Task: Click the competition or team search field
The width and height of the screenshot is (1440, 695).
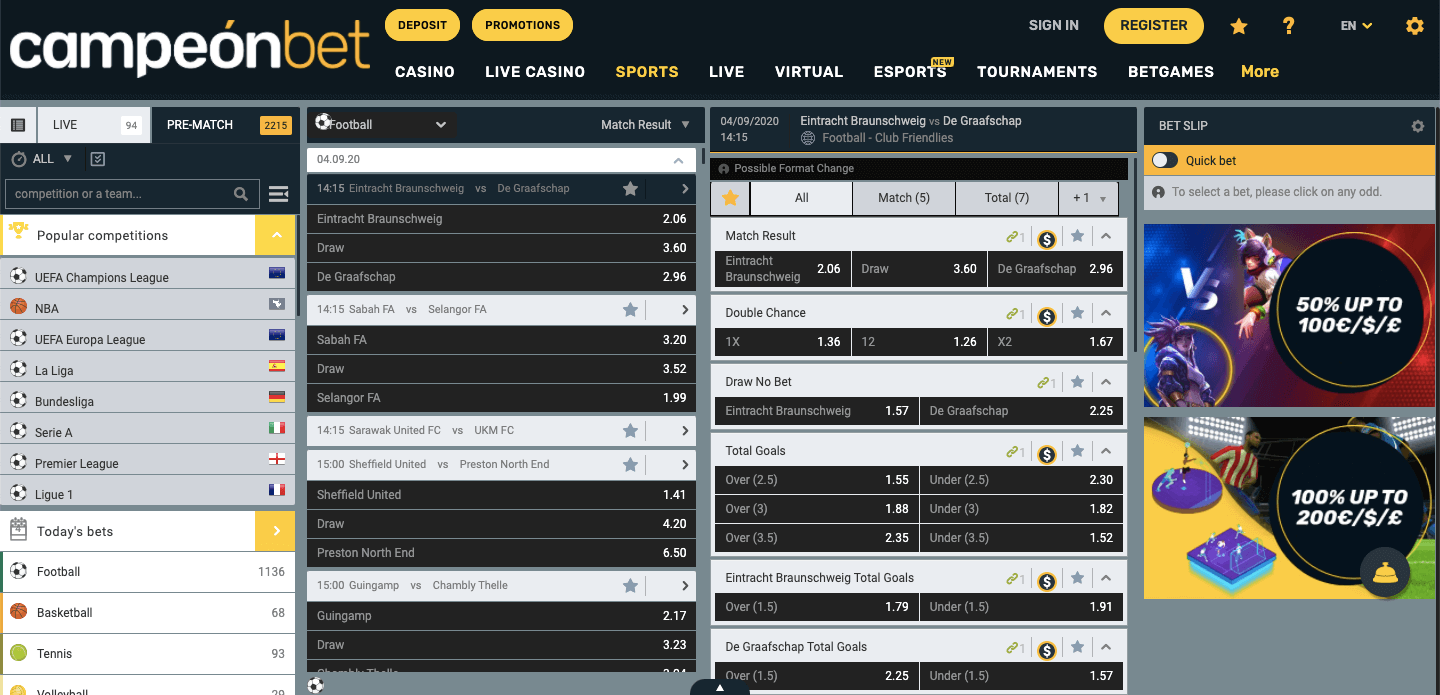Action: tap(120, 194)
